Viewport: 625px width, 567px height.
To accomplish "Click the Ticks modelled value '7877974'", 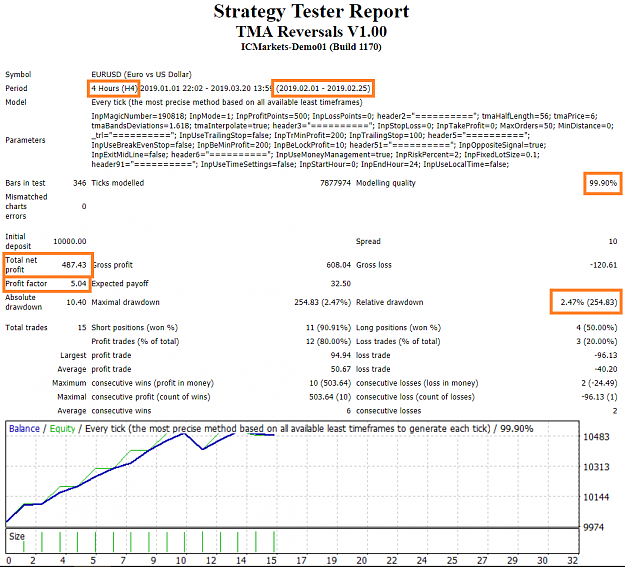I will 335,183.
